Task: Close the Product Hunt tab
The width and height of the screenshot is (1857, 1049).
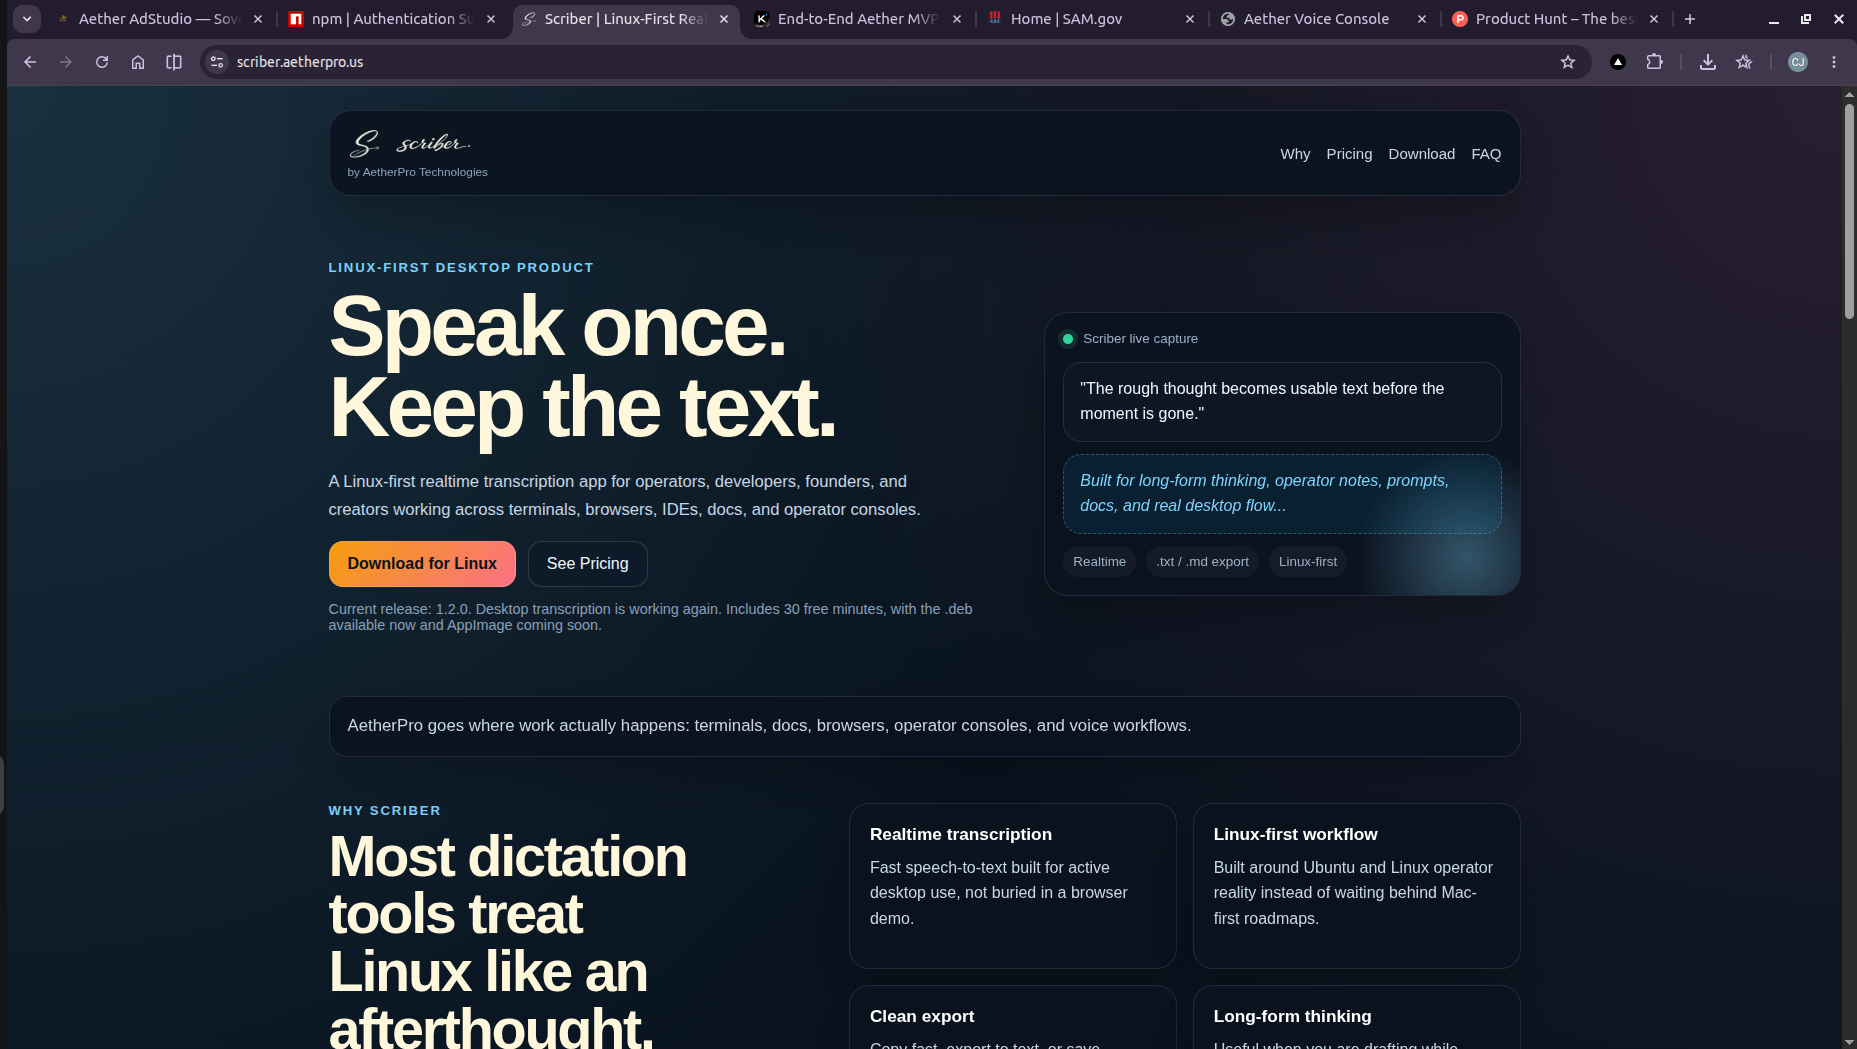Action: pos(1654,19)
